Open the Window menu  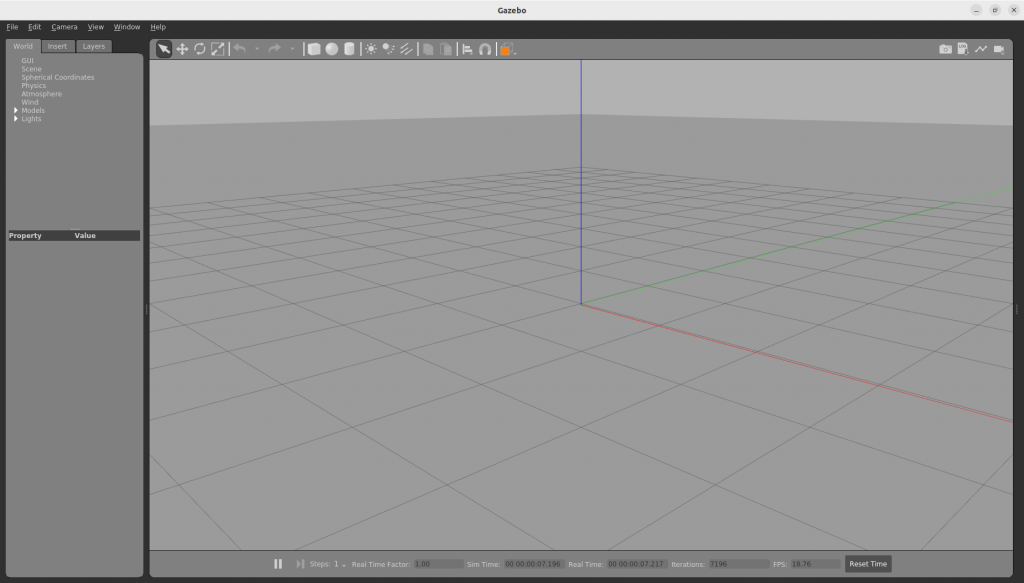[x=127, y=27]
